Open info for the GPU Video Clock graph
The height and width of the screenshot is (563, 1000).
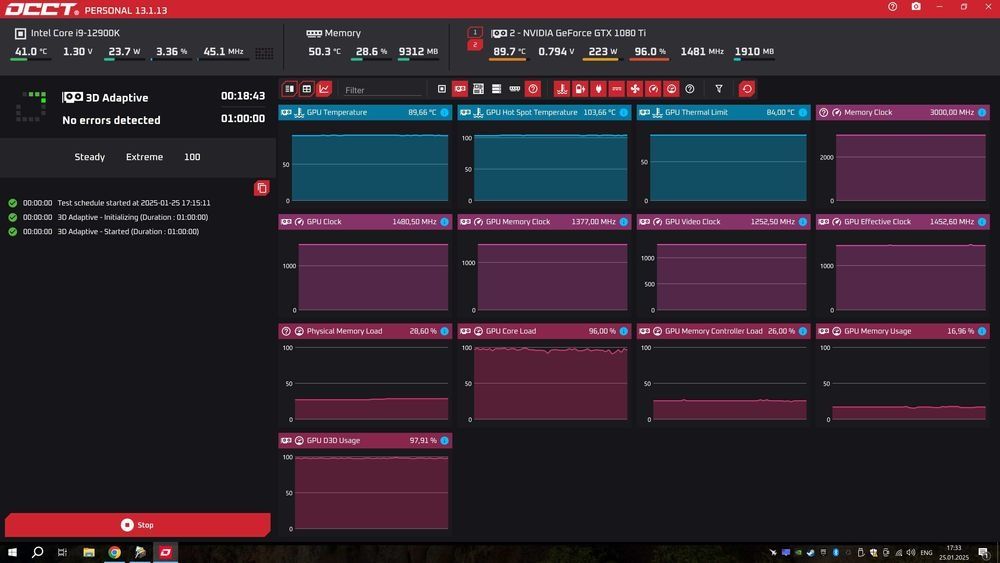tap(803, 222)
